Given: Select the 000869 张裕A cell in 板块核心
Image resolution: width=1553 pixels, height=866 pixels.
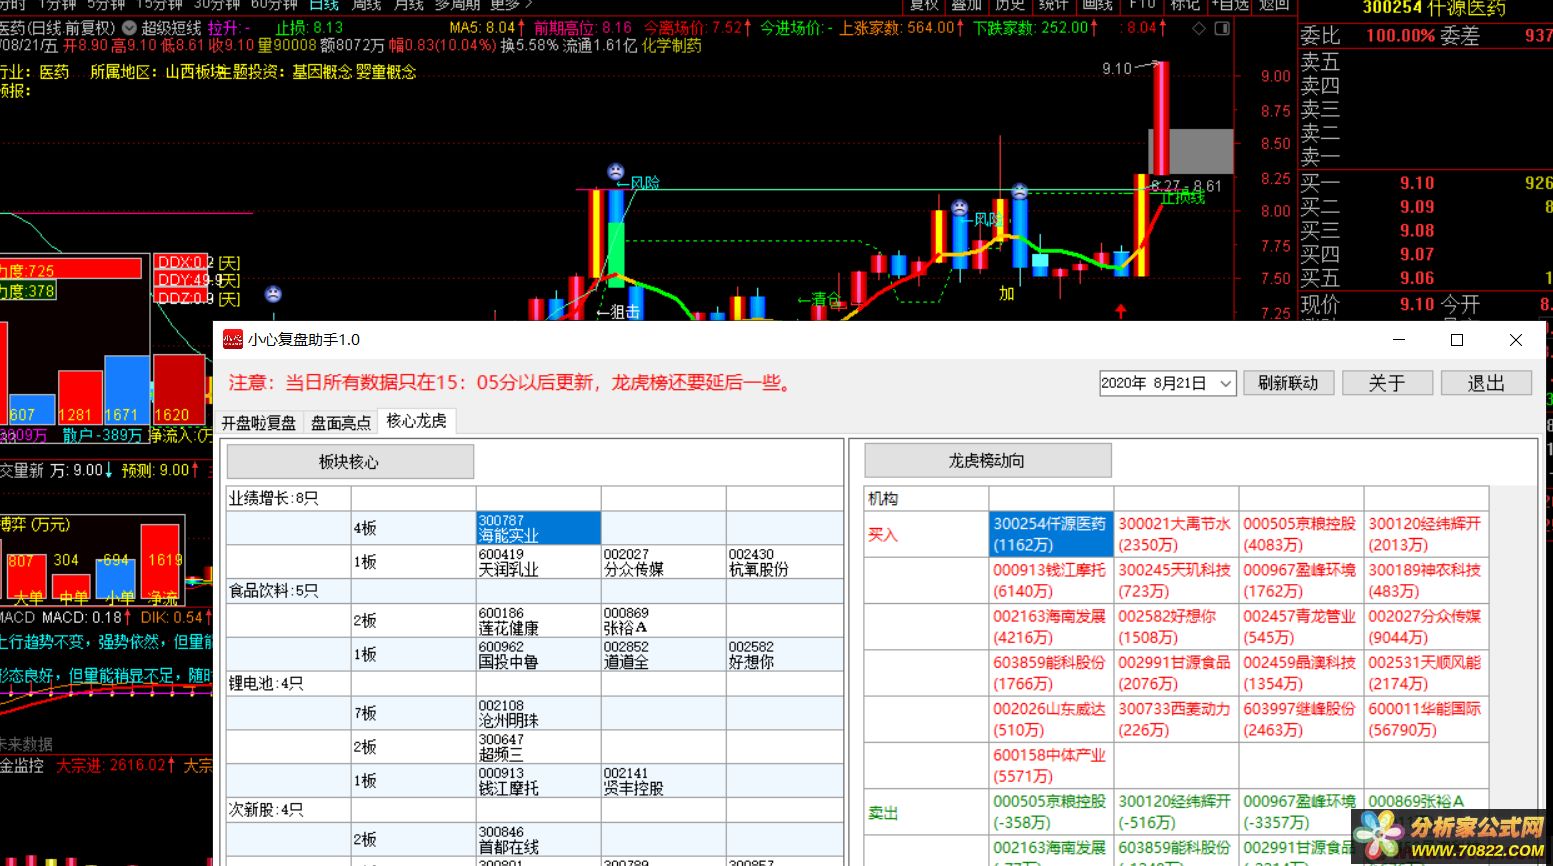Looking at the screenshot, I should [x=663, y=621].
